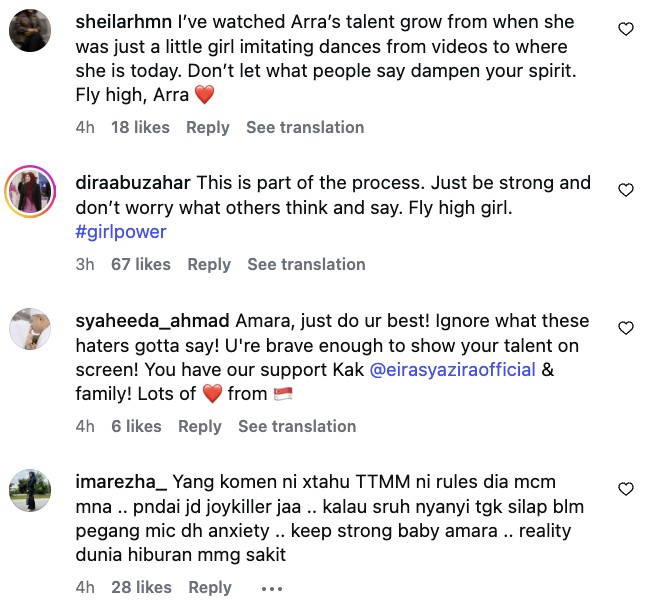Open the diraabuzahar username link

tap(133, 183)
